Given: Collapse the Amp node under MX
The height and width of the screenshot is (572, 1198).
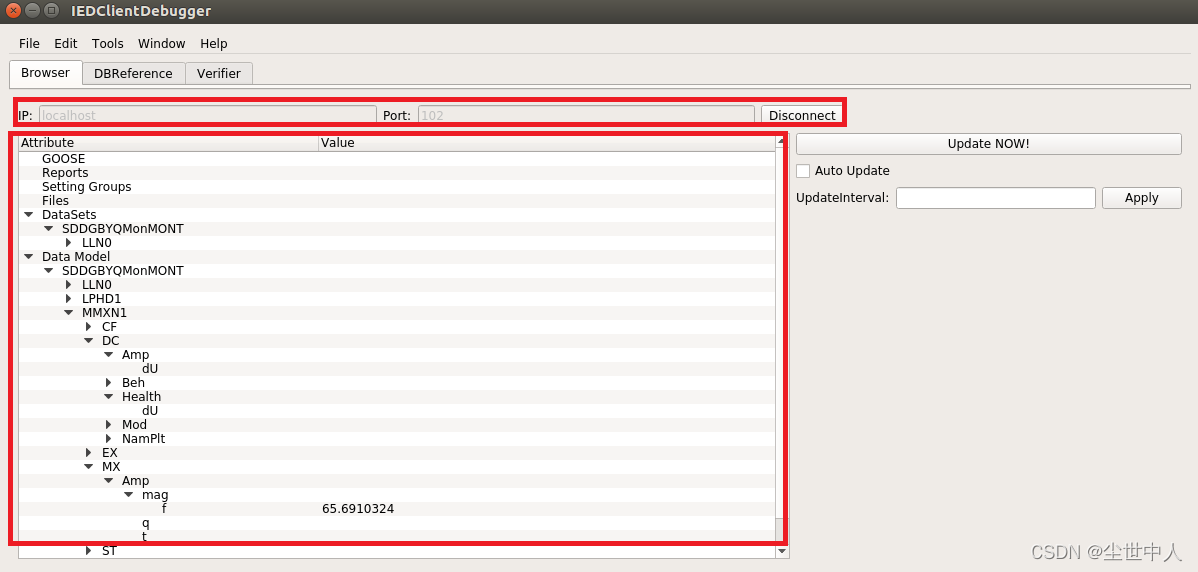Looking at the screenshot, I should click(x=108, y=480).
